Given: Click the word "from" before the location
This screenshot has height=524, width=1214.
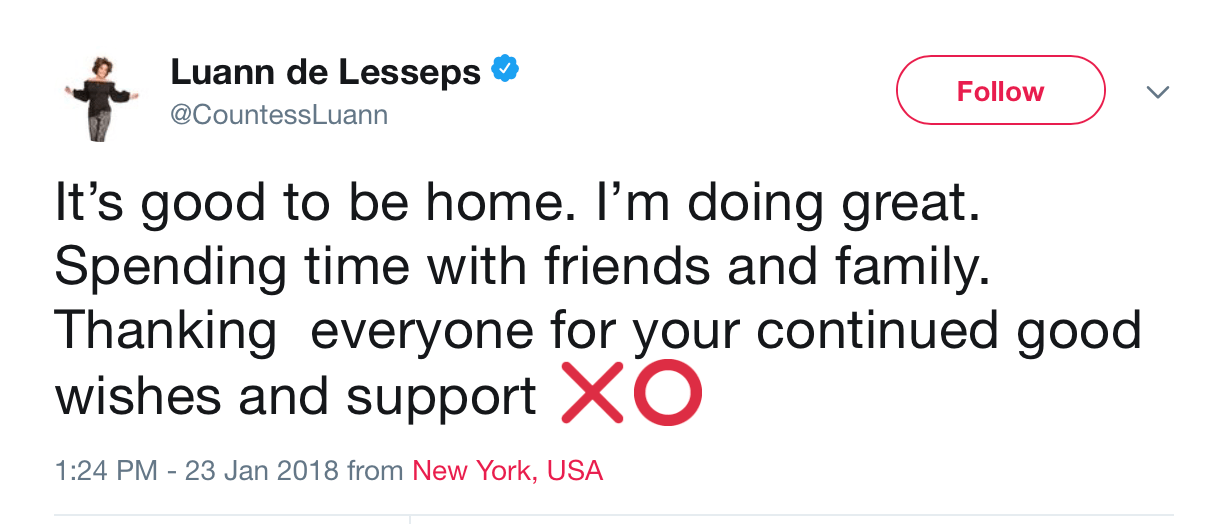Looking at the screenshot, I should pyautogui.click(x=375, y=470).
